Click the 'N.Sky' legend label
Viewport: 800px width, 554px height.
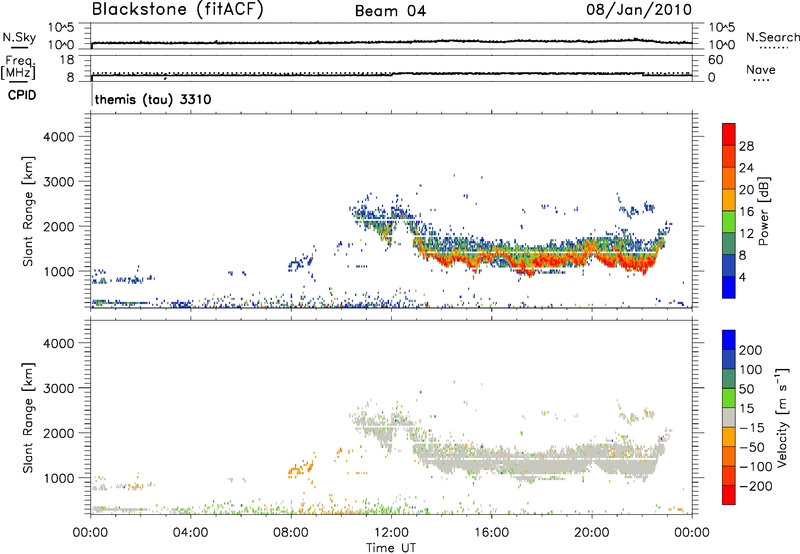click(x=19, y=37)
